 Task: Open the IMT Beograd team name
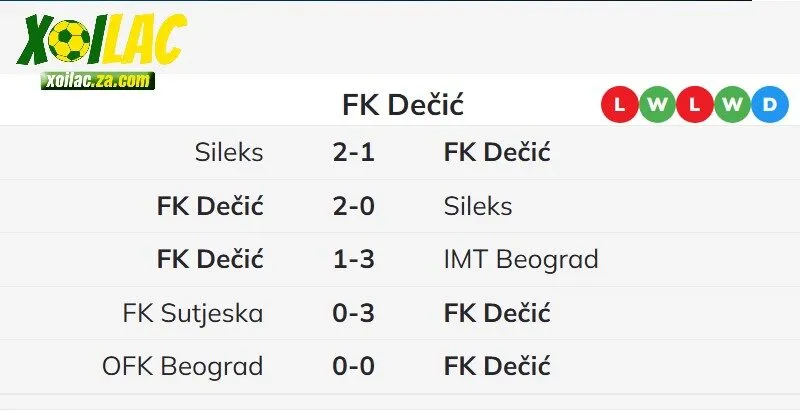coord(520,260)
